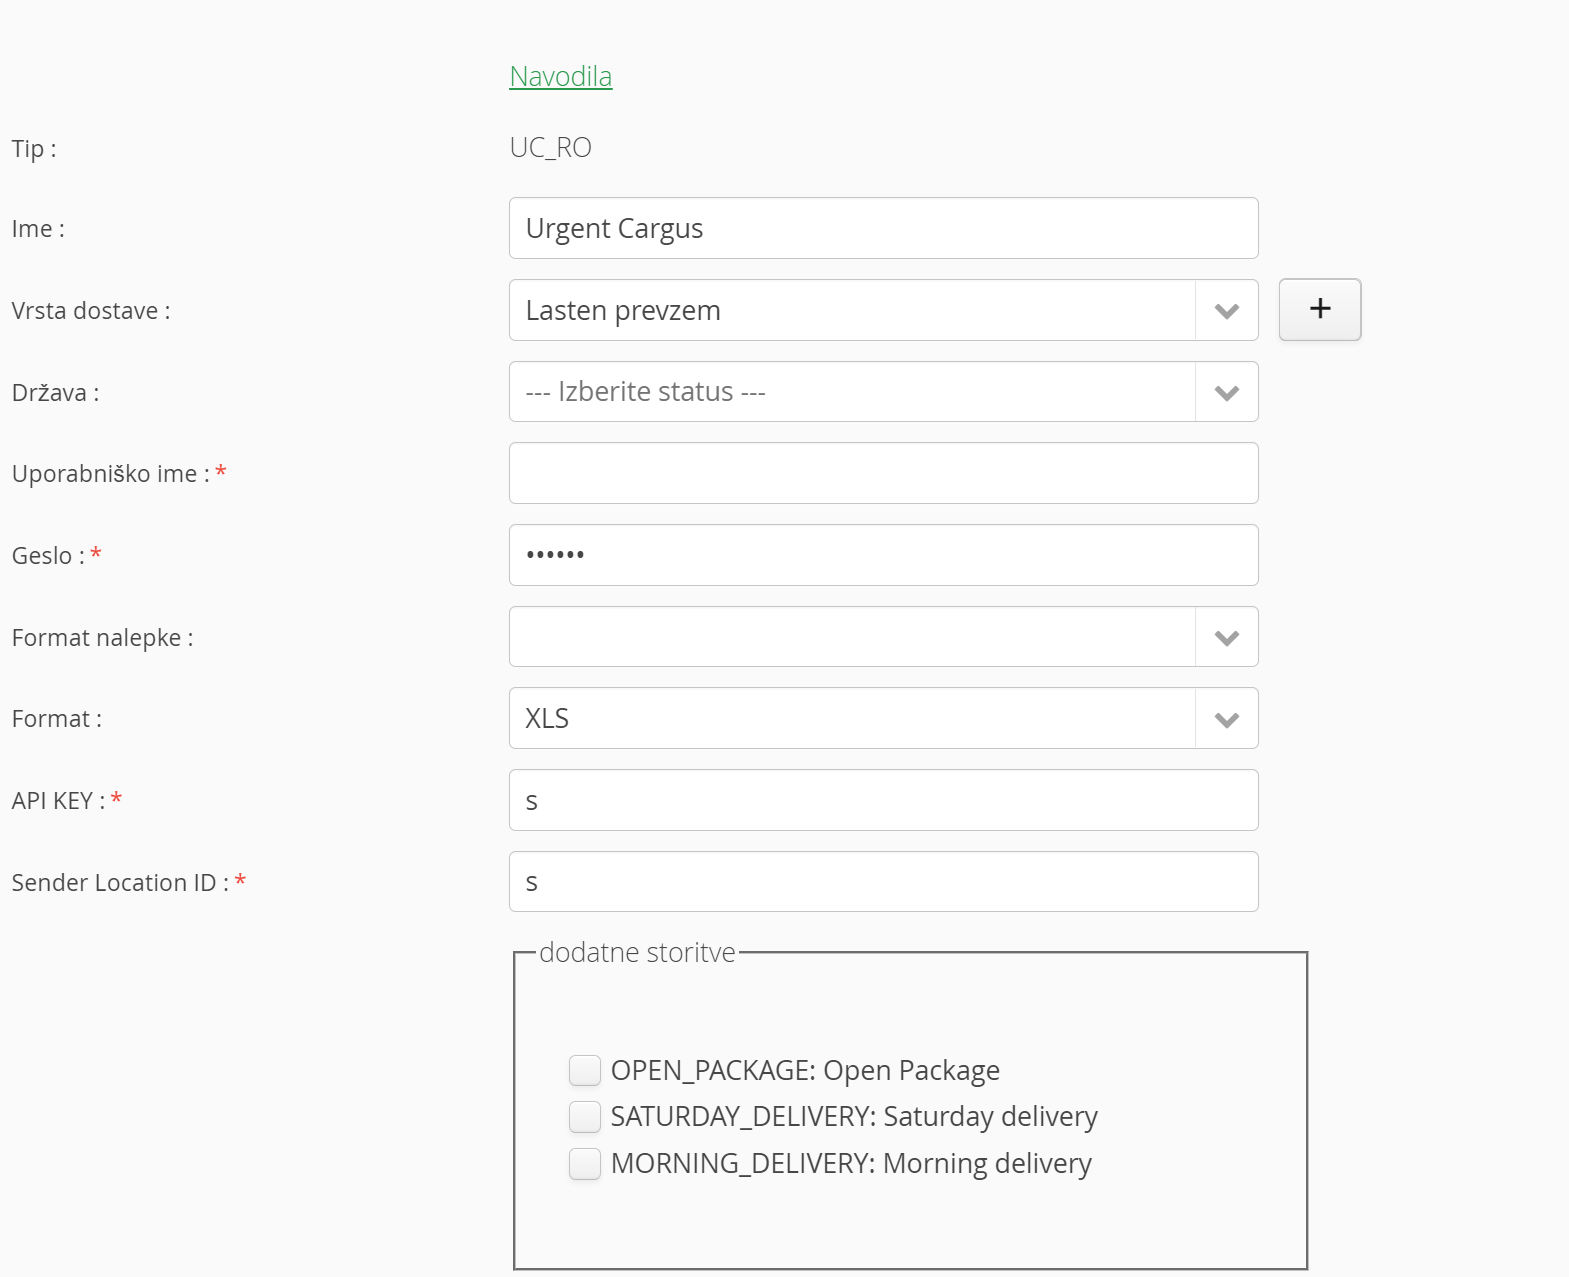Click the API KEY input field
The image size is (1569, 1277).
pos(883,800)
